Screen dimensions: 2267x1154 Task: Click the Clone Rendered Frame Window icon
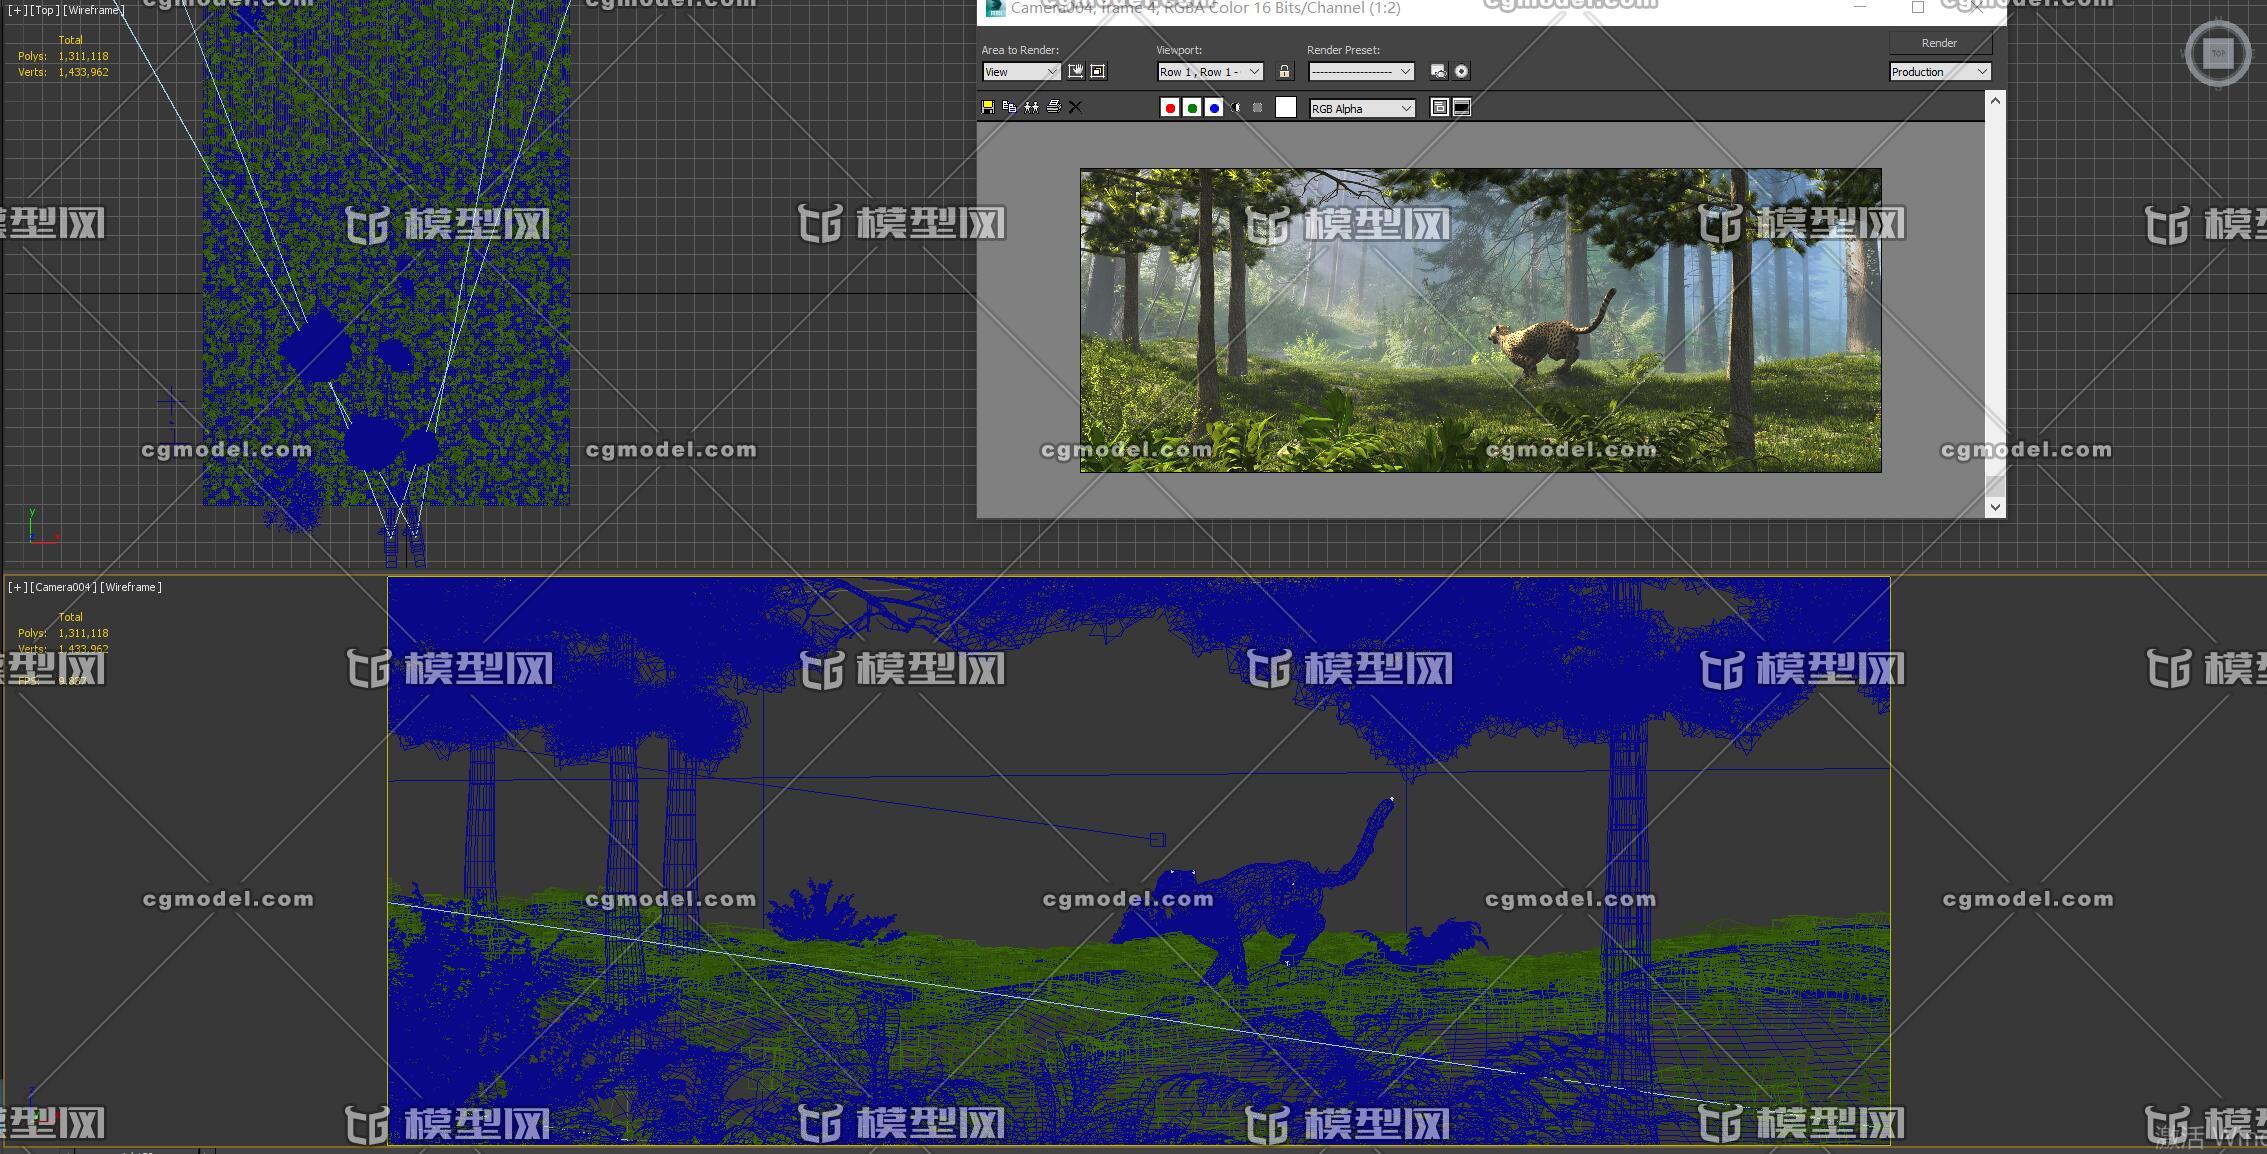(x=1031, y=107)
